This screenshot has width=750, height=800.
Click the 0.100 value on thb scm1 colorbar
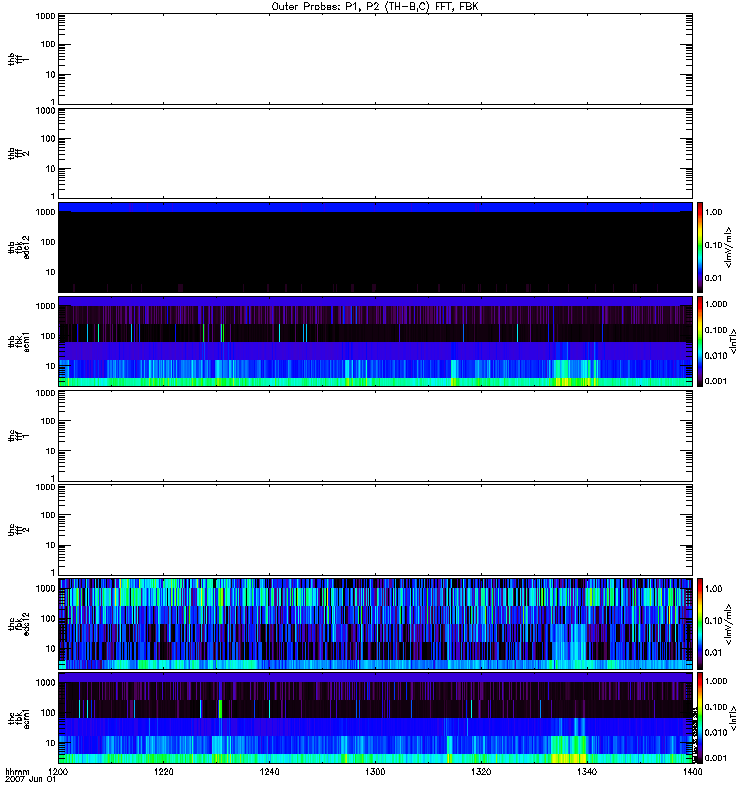(x=716, y=330)
